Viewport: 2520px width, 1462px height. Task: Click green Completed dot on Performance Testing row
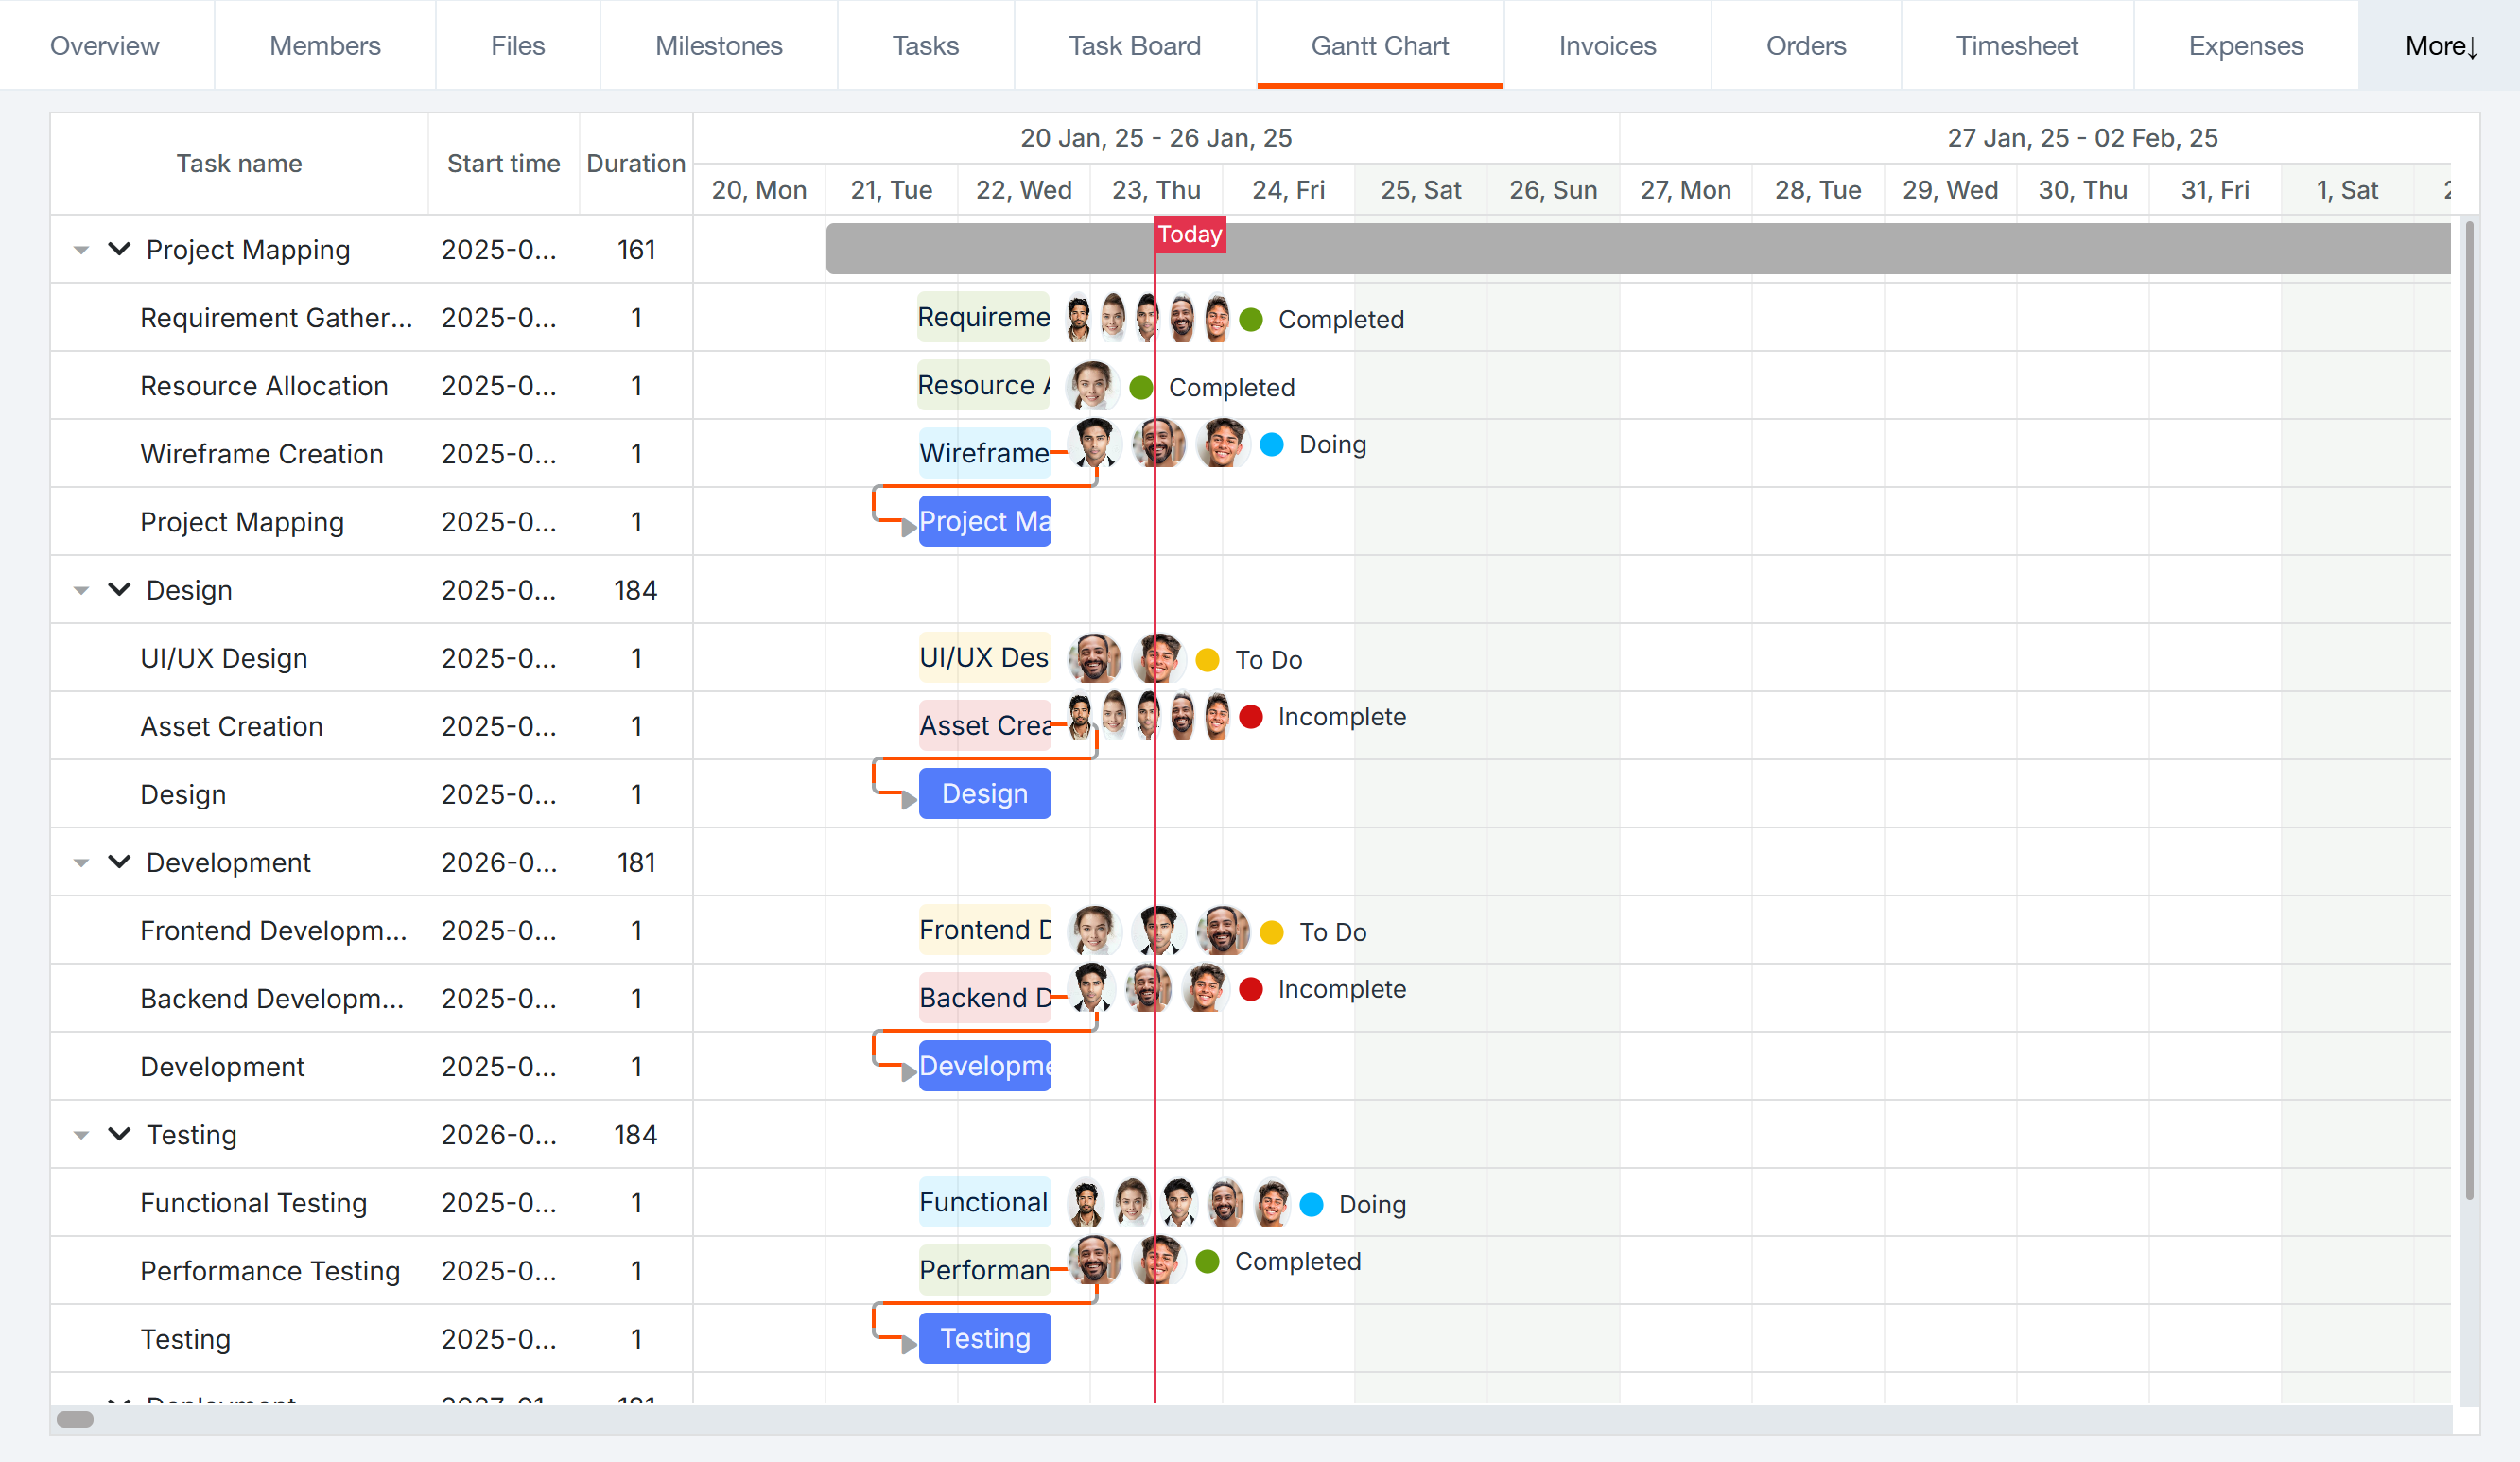pyautogui.click(x=1207, y=1262)
